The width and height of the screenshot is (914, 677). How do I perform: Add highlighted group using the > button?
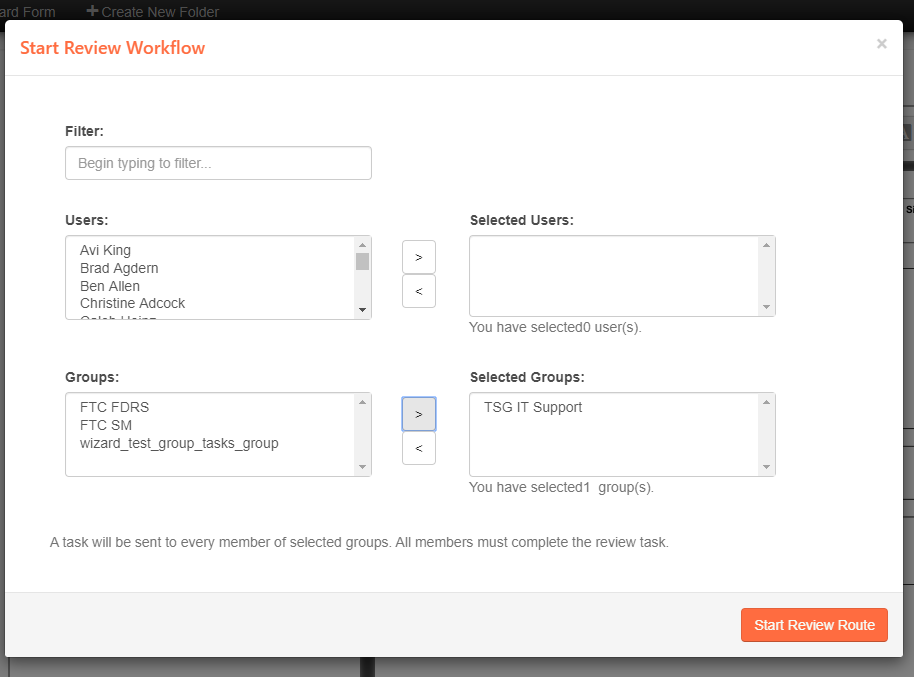418,413
